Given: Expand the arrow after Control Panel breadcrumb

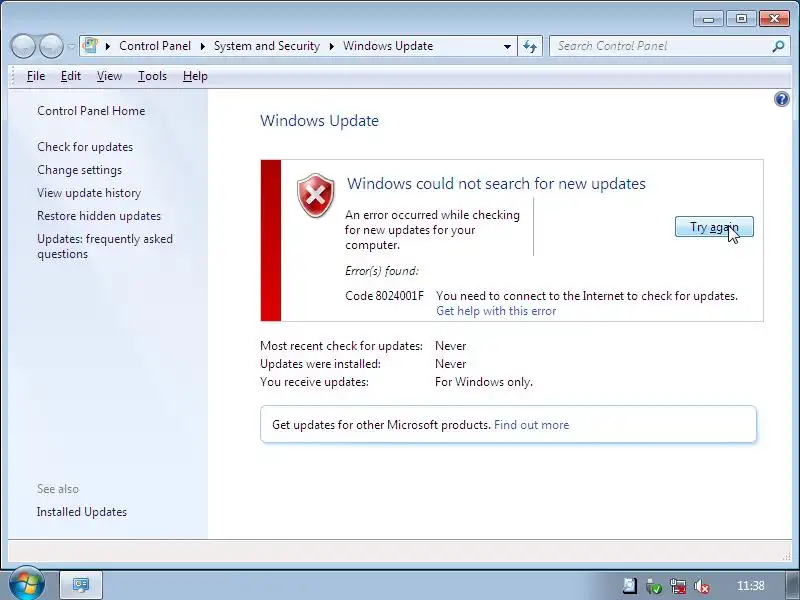Looking at the screenshot, I should tap(203, 46).
